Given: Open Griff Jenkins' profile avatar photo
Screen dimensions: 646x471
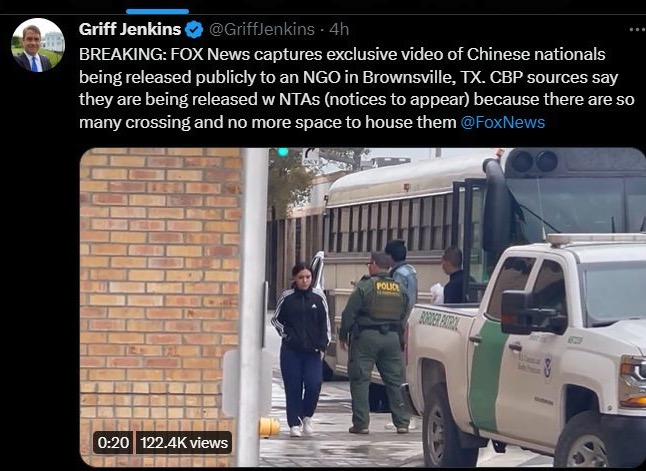Looking at the screenshot, I should click(x=38, y=45).
